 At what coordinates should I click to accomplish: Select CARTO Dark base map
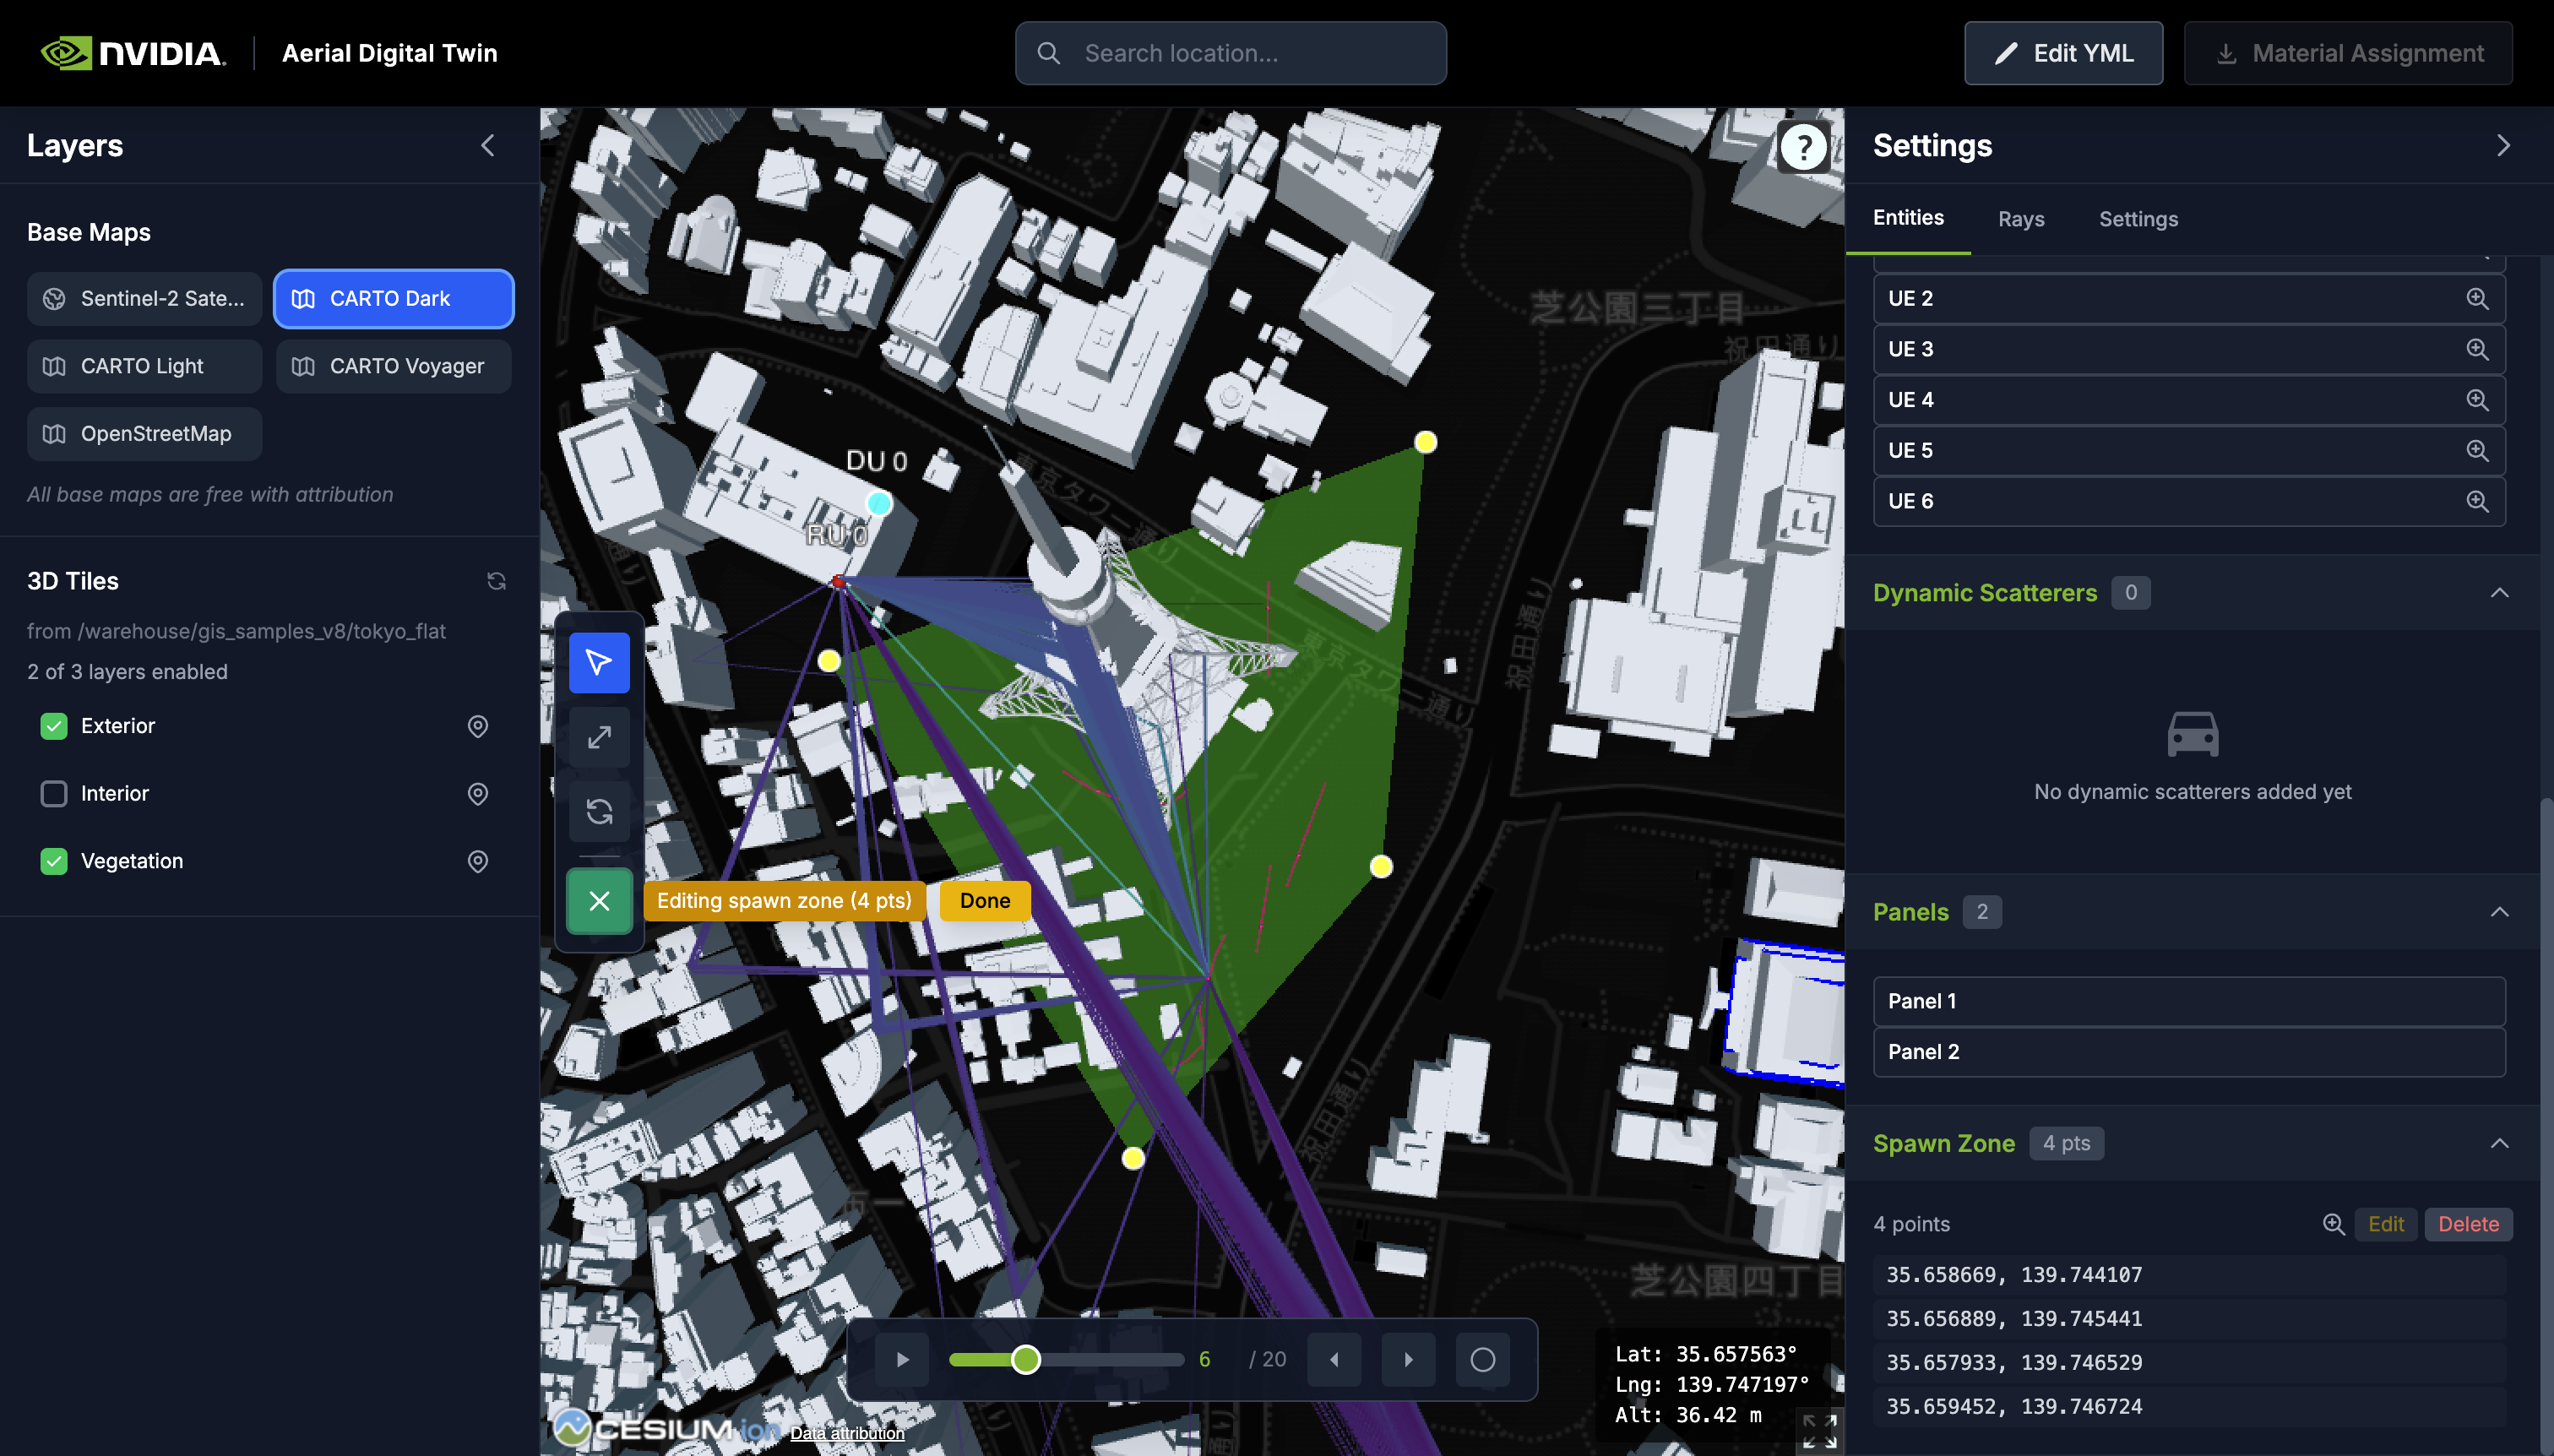point(394,299)
